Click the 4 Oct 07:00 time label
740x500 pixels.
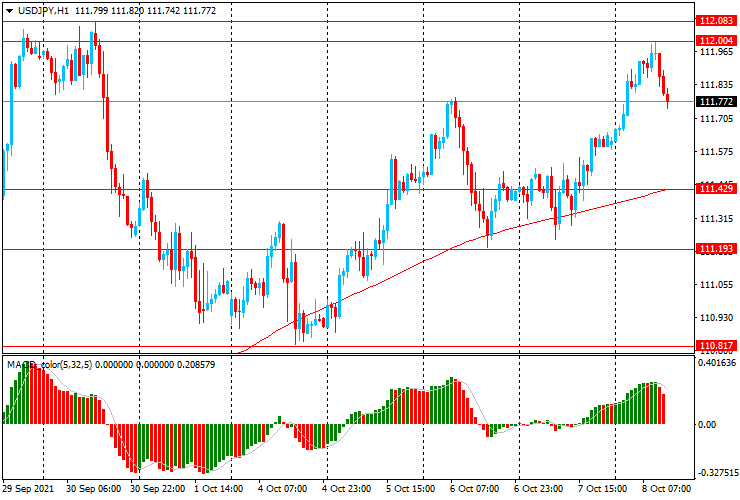[x=283, y=488]
